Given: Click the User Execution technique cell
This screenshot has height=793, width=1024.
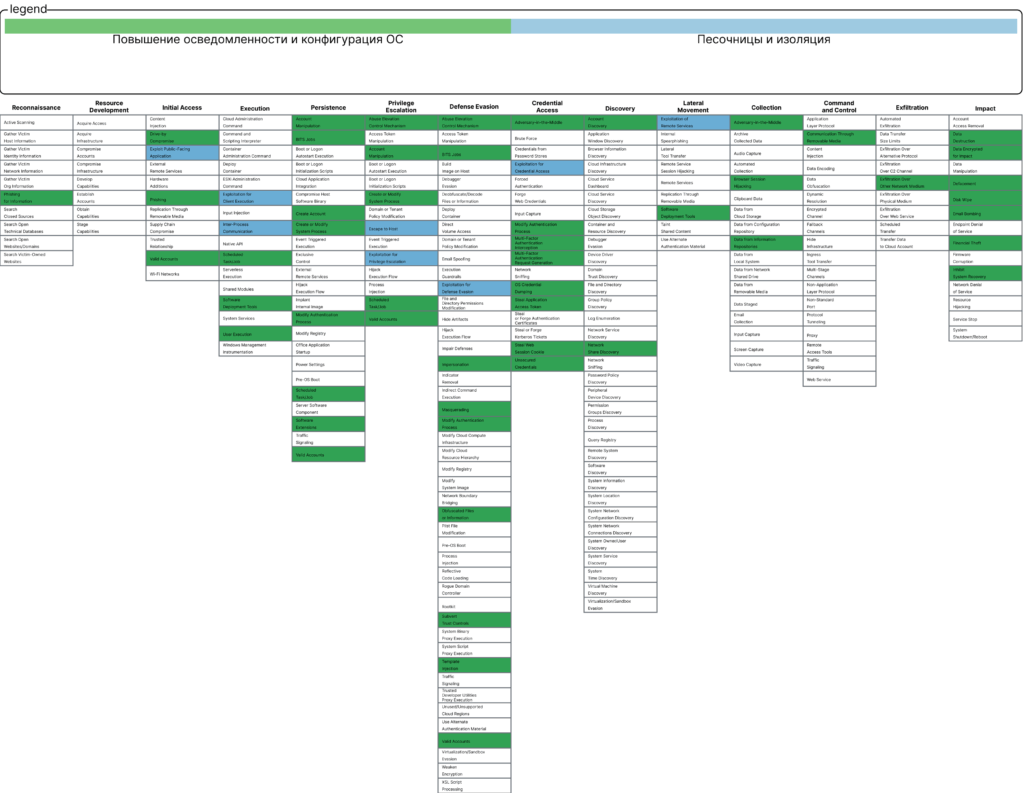Looking at the screenshot, I should click(x=254, y=334).
